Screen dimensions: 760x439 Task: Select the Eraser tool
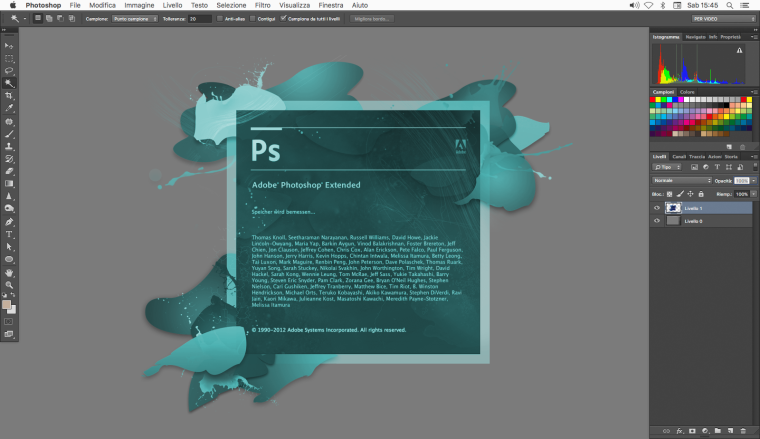9,171
